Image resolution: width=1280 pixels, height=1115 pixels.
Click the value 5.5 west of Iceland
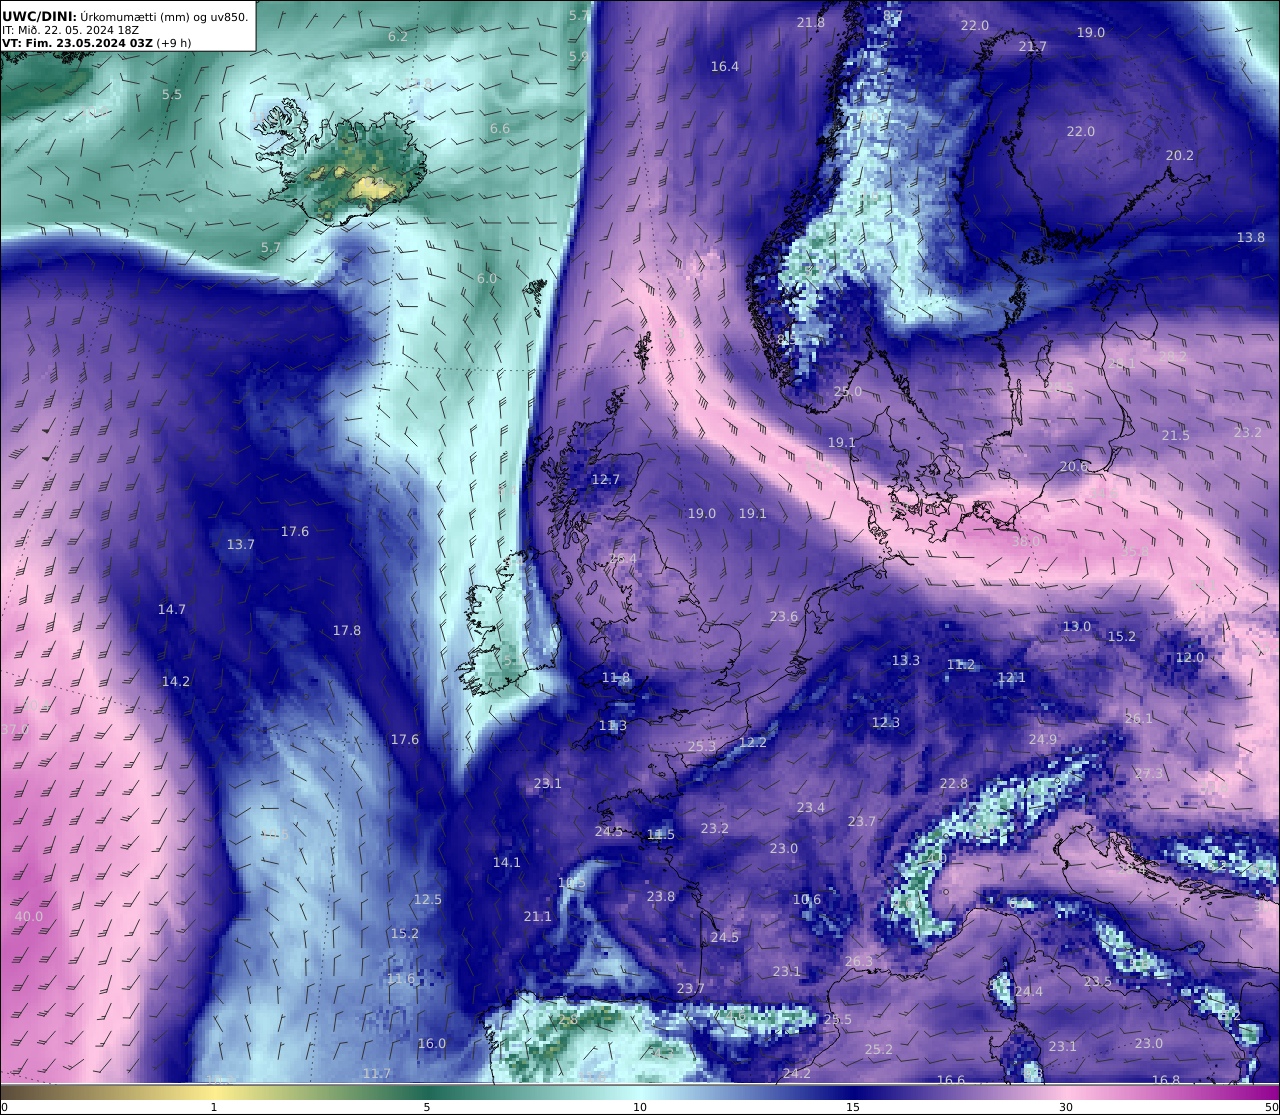click(x=172, y=94)
